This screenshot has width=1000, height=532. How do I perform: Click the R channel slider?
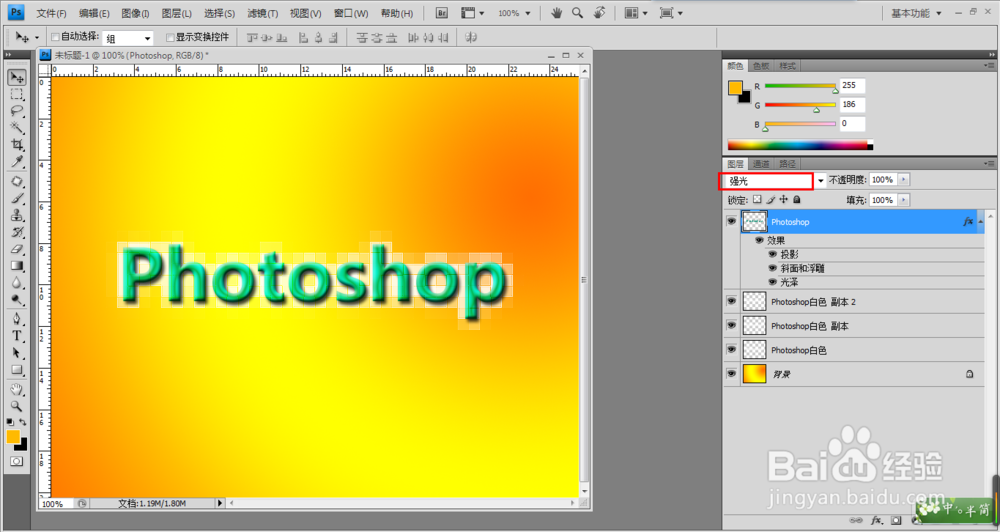(x=800, y=86)
